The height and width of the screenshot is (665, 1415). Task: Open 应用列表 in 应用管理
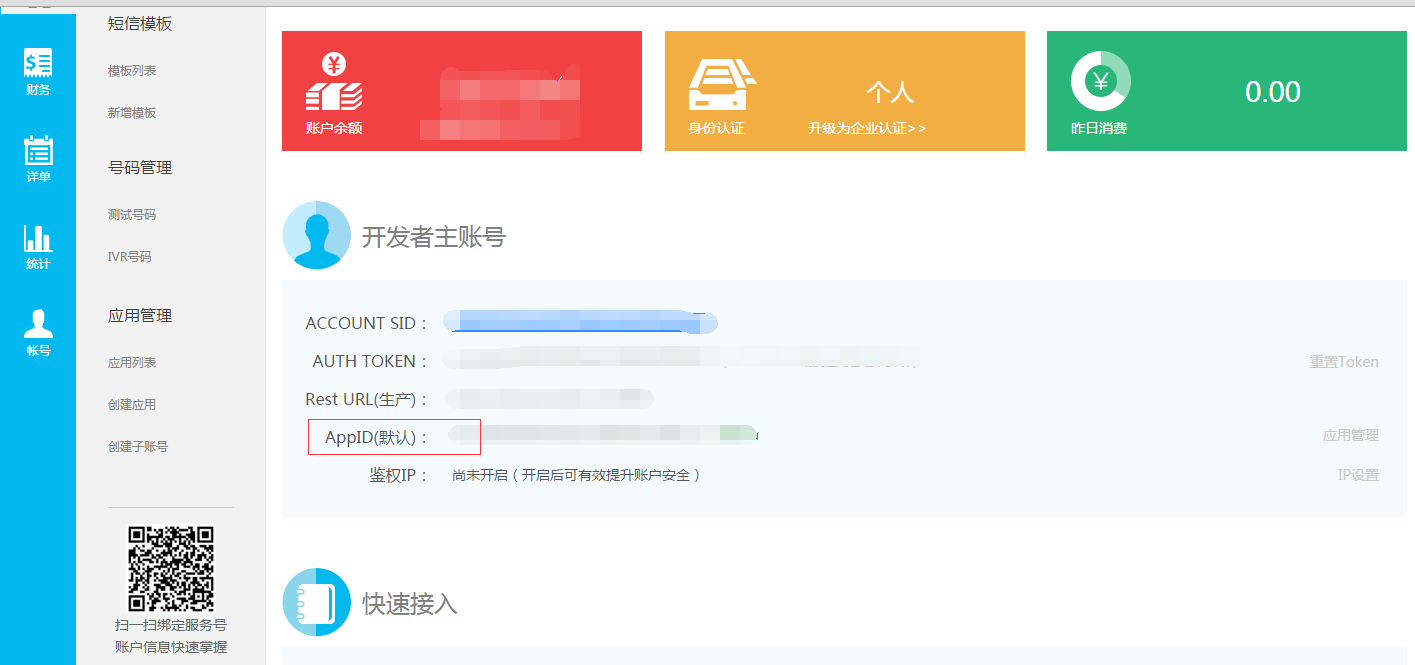tap(132, 363)
